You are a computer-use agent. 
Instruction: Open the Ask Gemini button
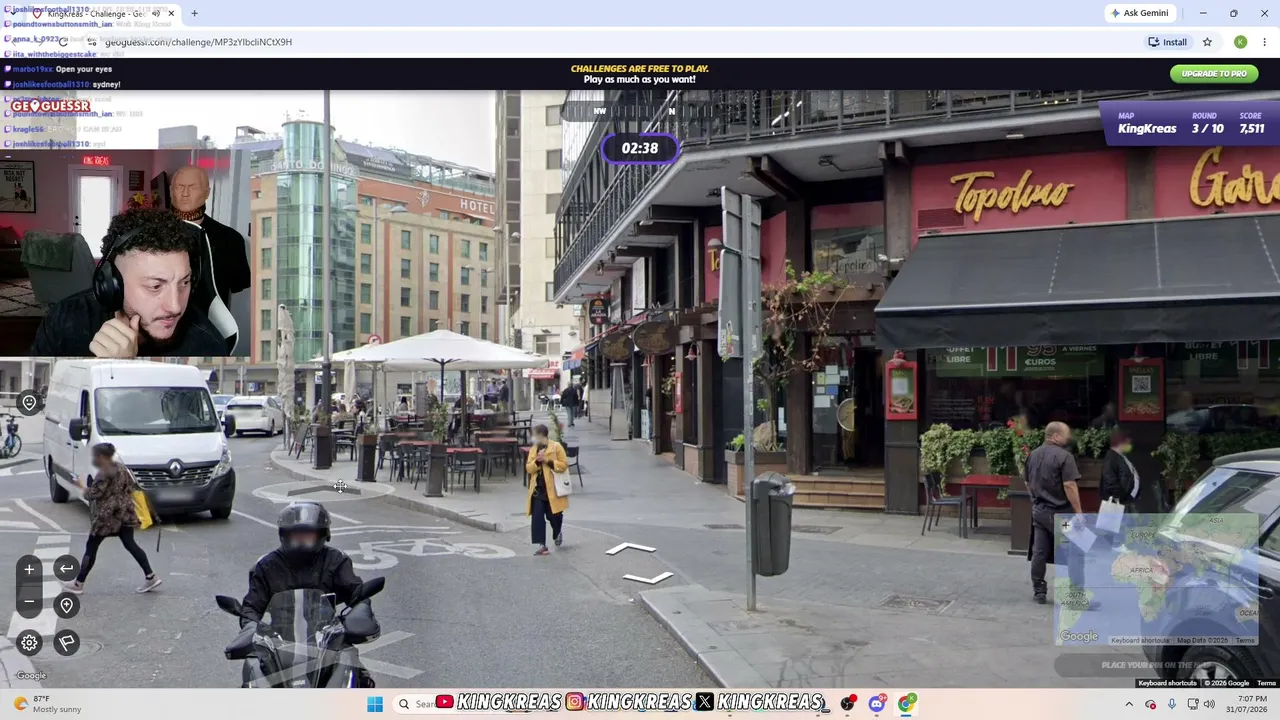[1139, 13]
